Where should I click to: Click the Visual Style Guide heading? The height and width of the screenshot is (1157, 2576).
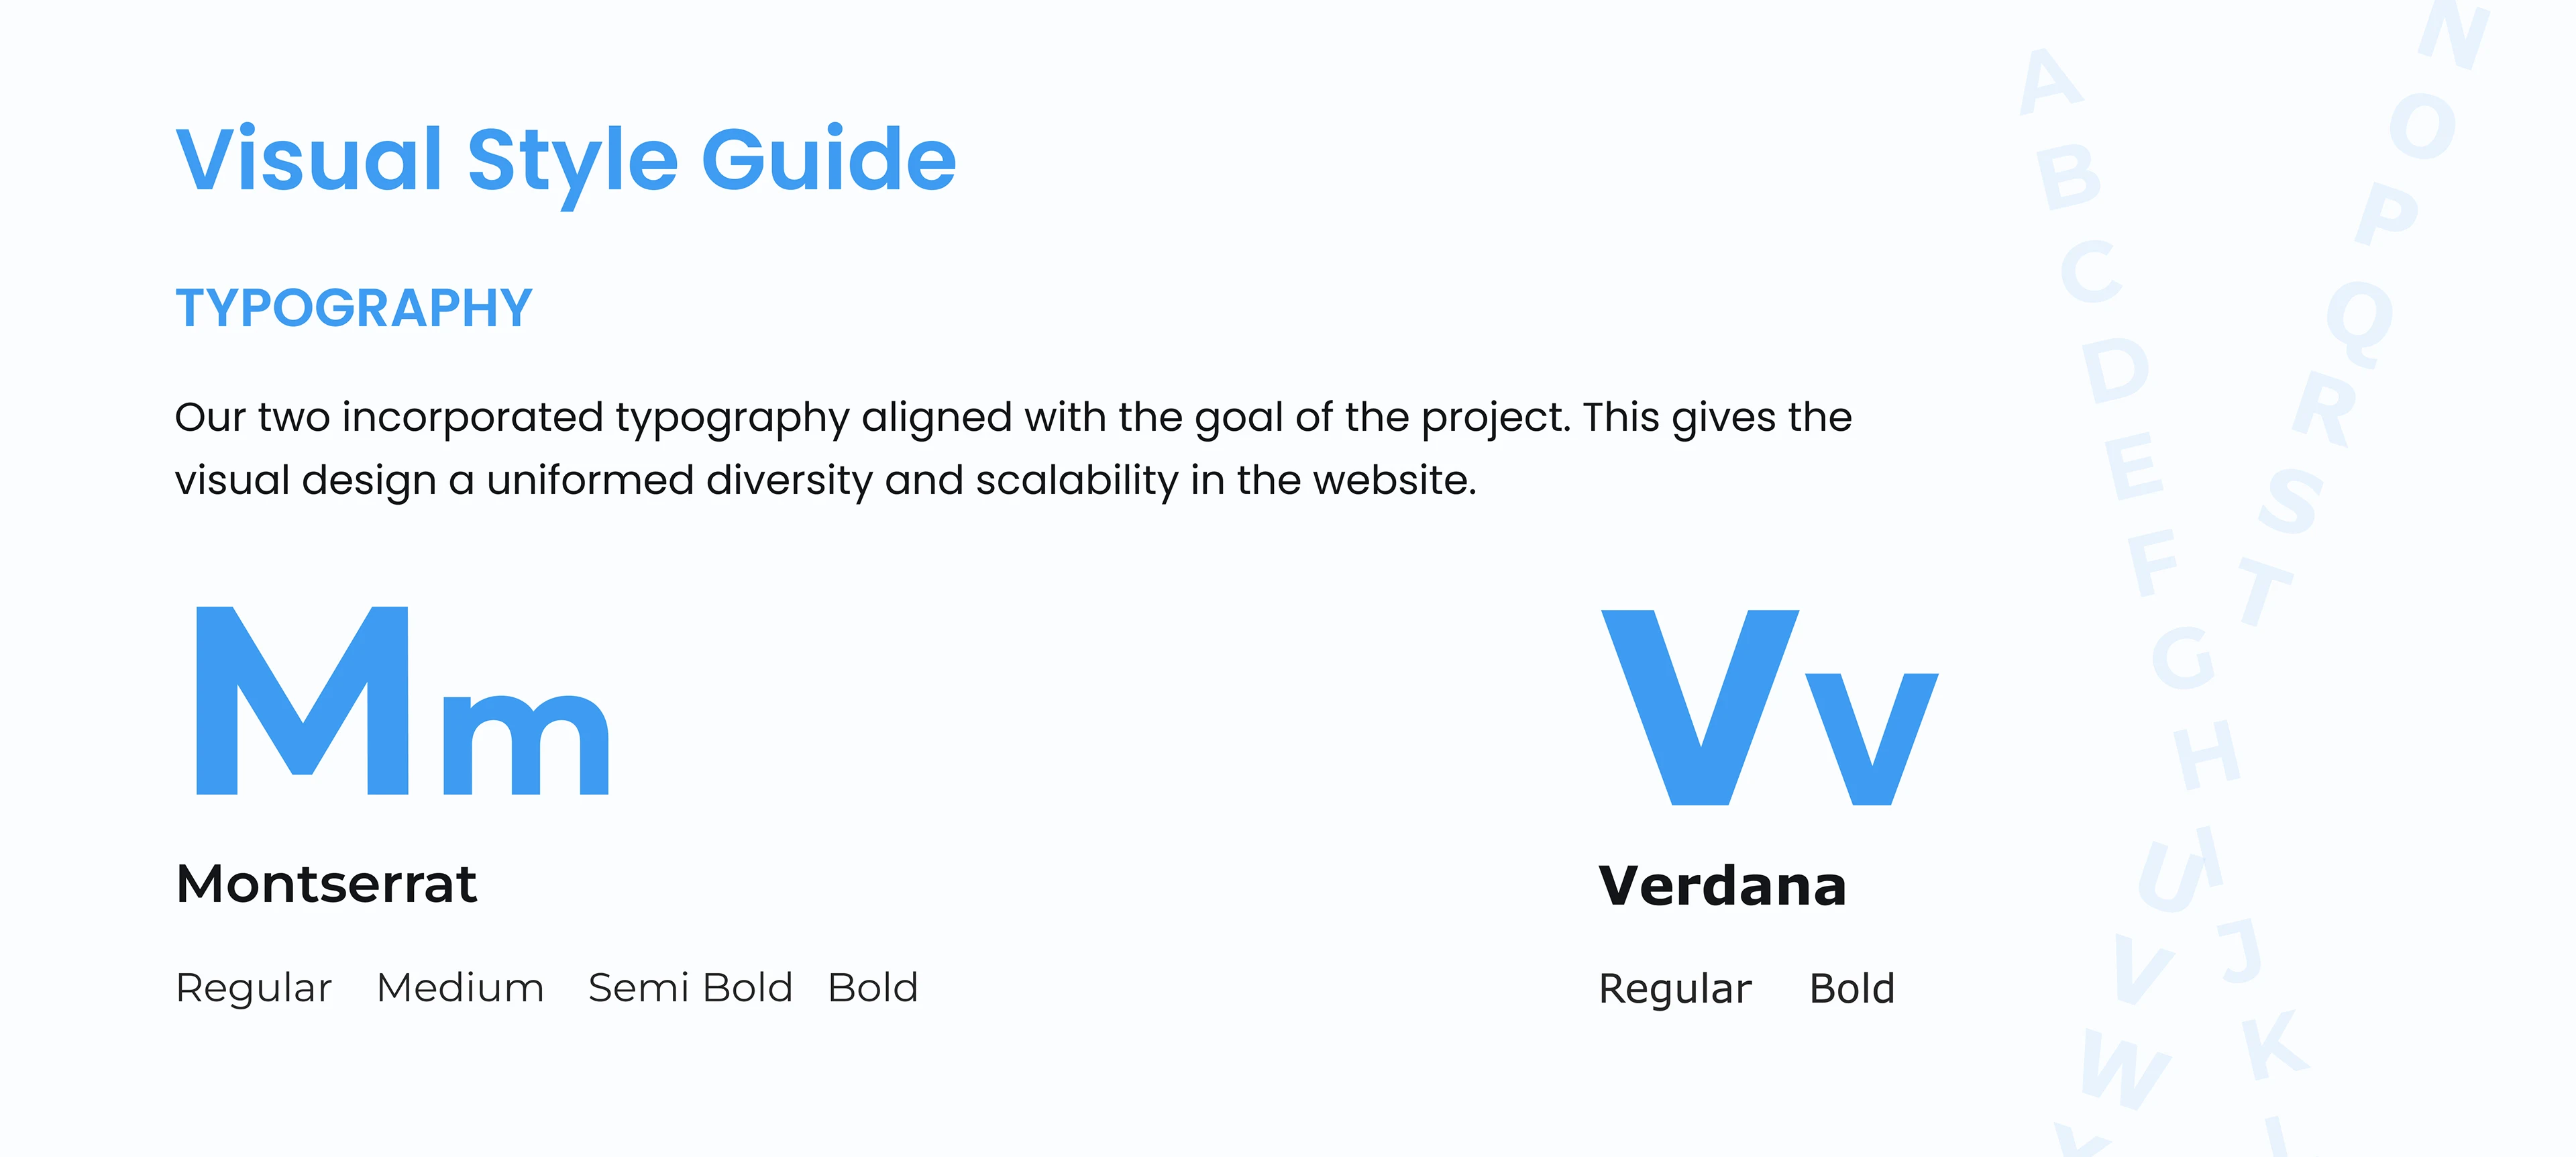coord(566,160)
